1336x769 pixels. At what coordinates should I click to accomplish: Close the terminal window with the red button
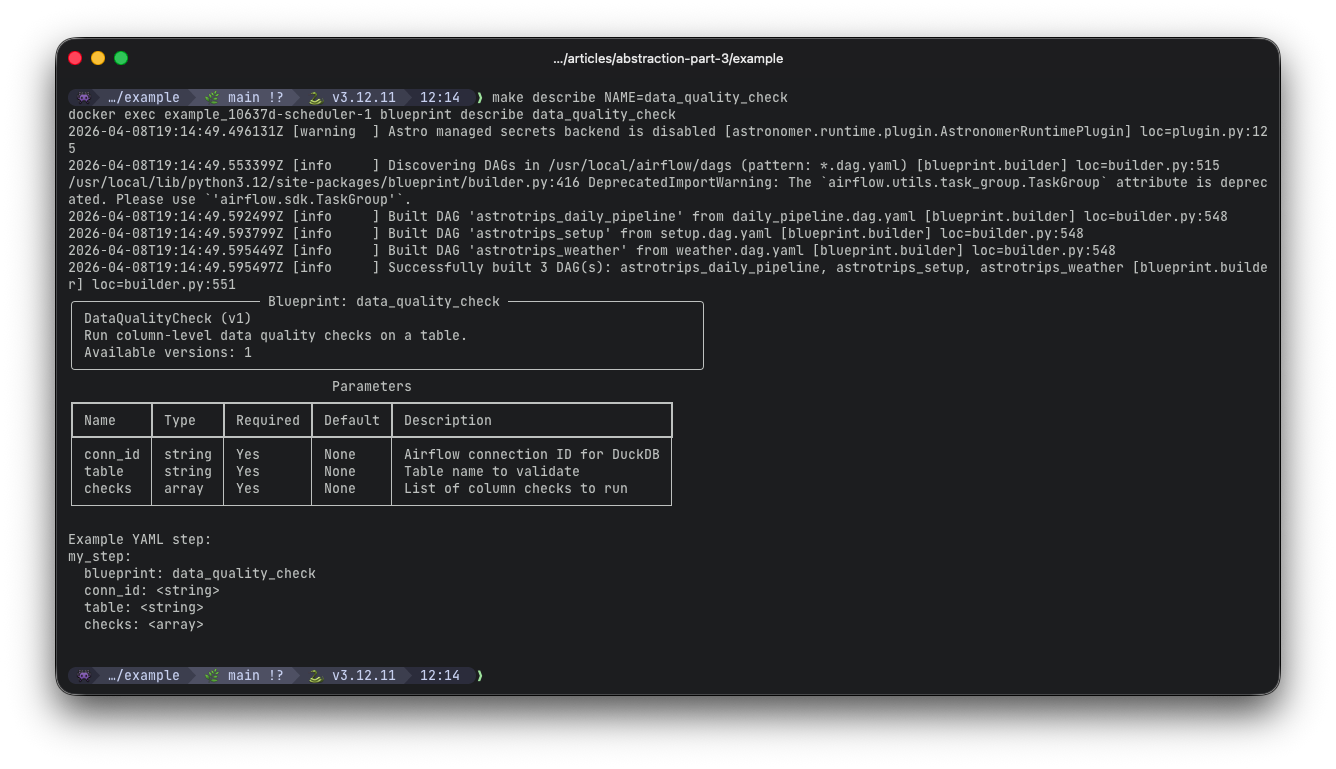pos(75,58)
